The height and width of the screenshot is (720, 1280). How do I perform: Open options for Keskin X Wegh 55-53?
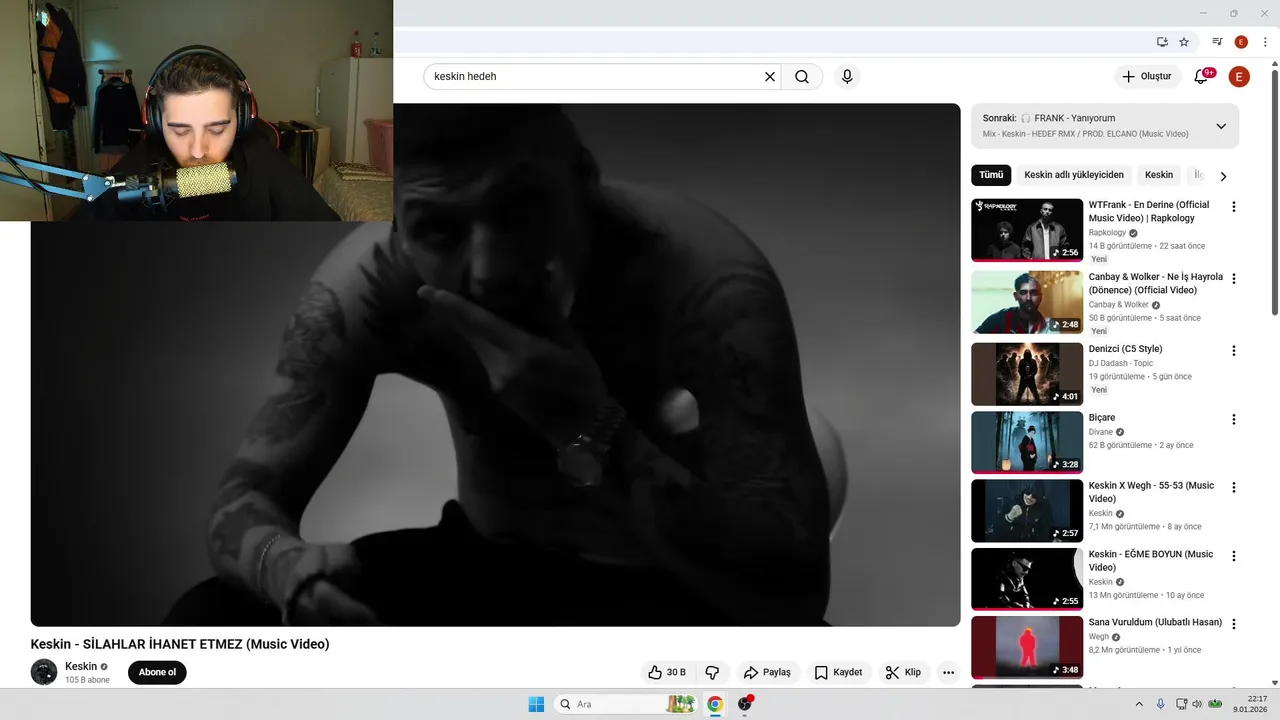point(1233,488)
